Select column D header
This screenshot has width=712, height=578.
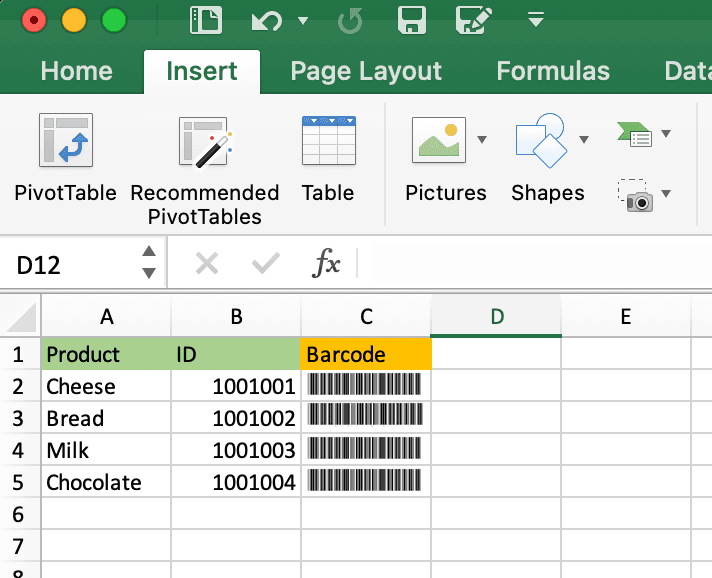tap(496, 316)
